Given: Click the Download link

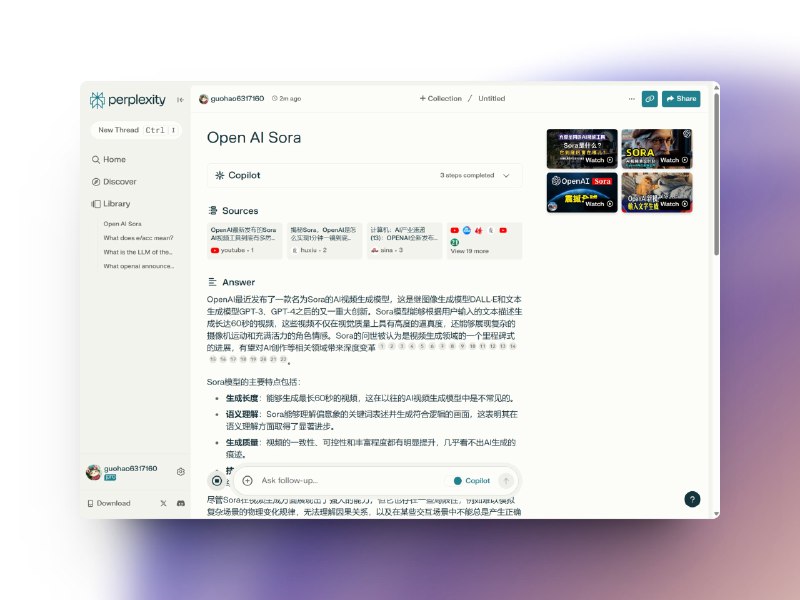Looking at the screenshot, I should [x=109, y=503].
